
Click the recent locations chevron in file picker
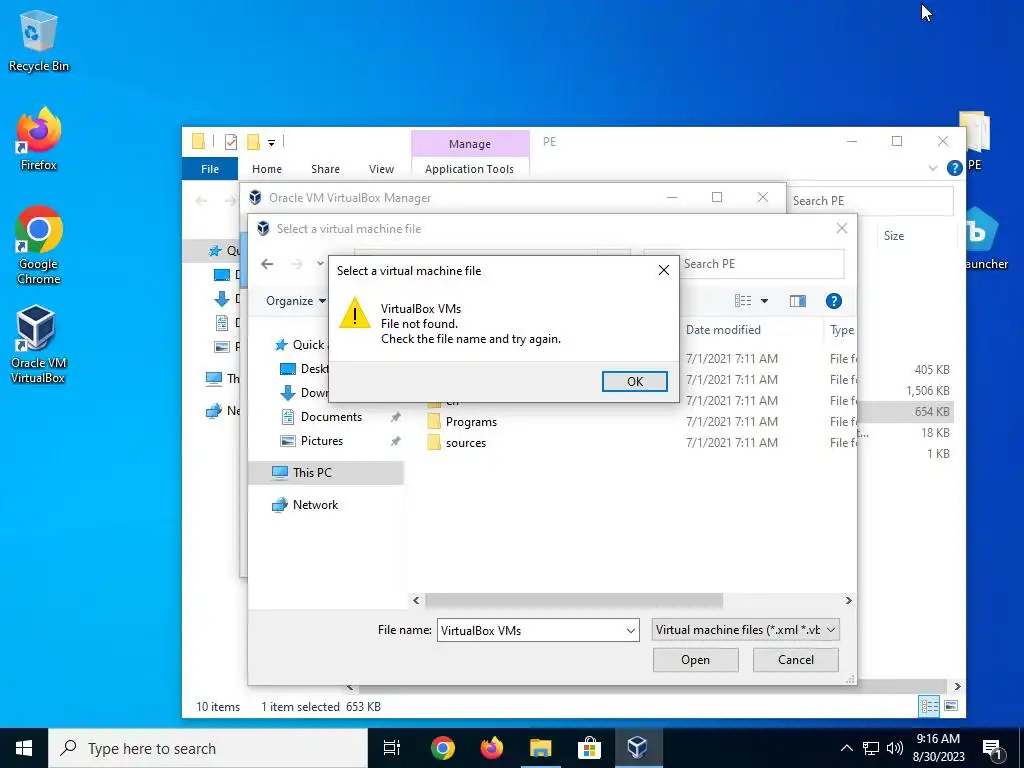[321, 264]
